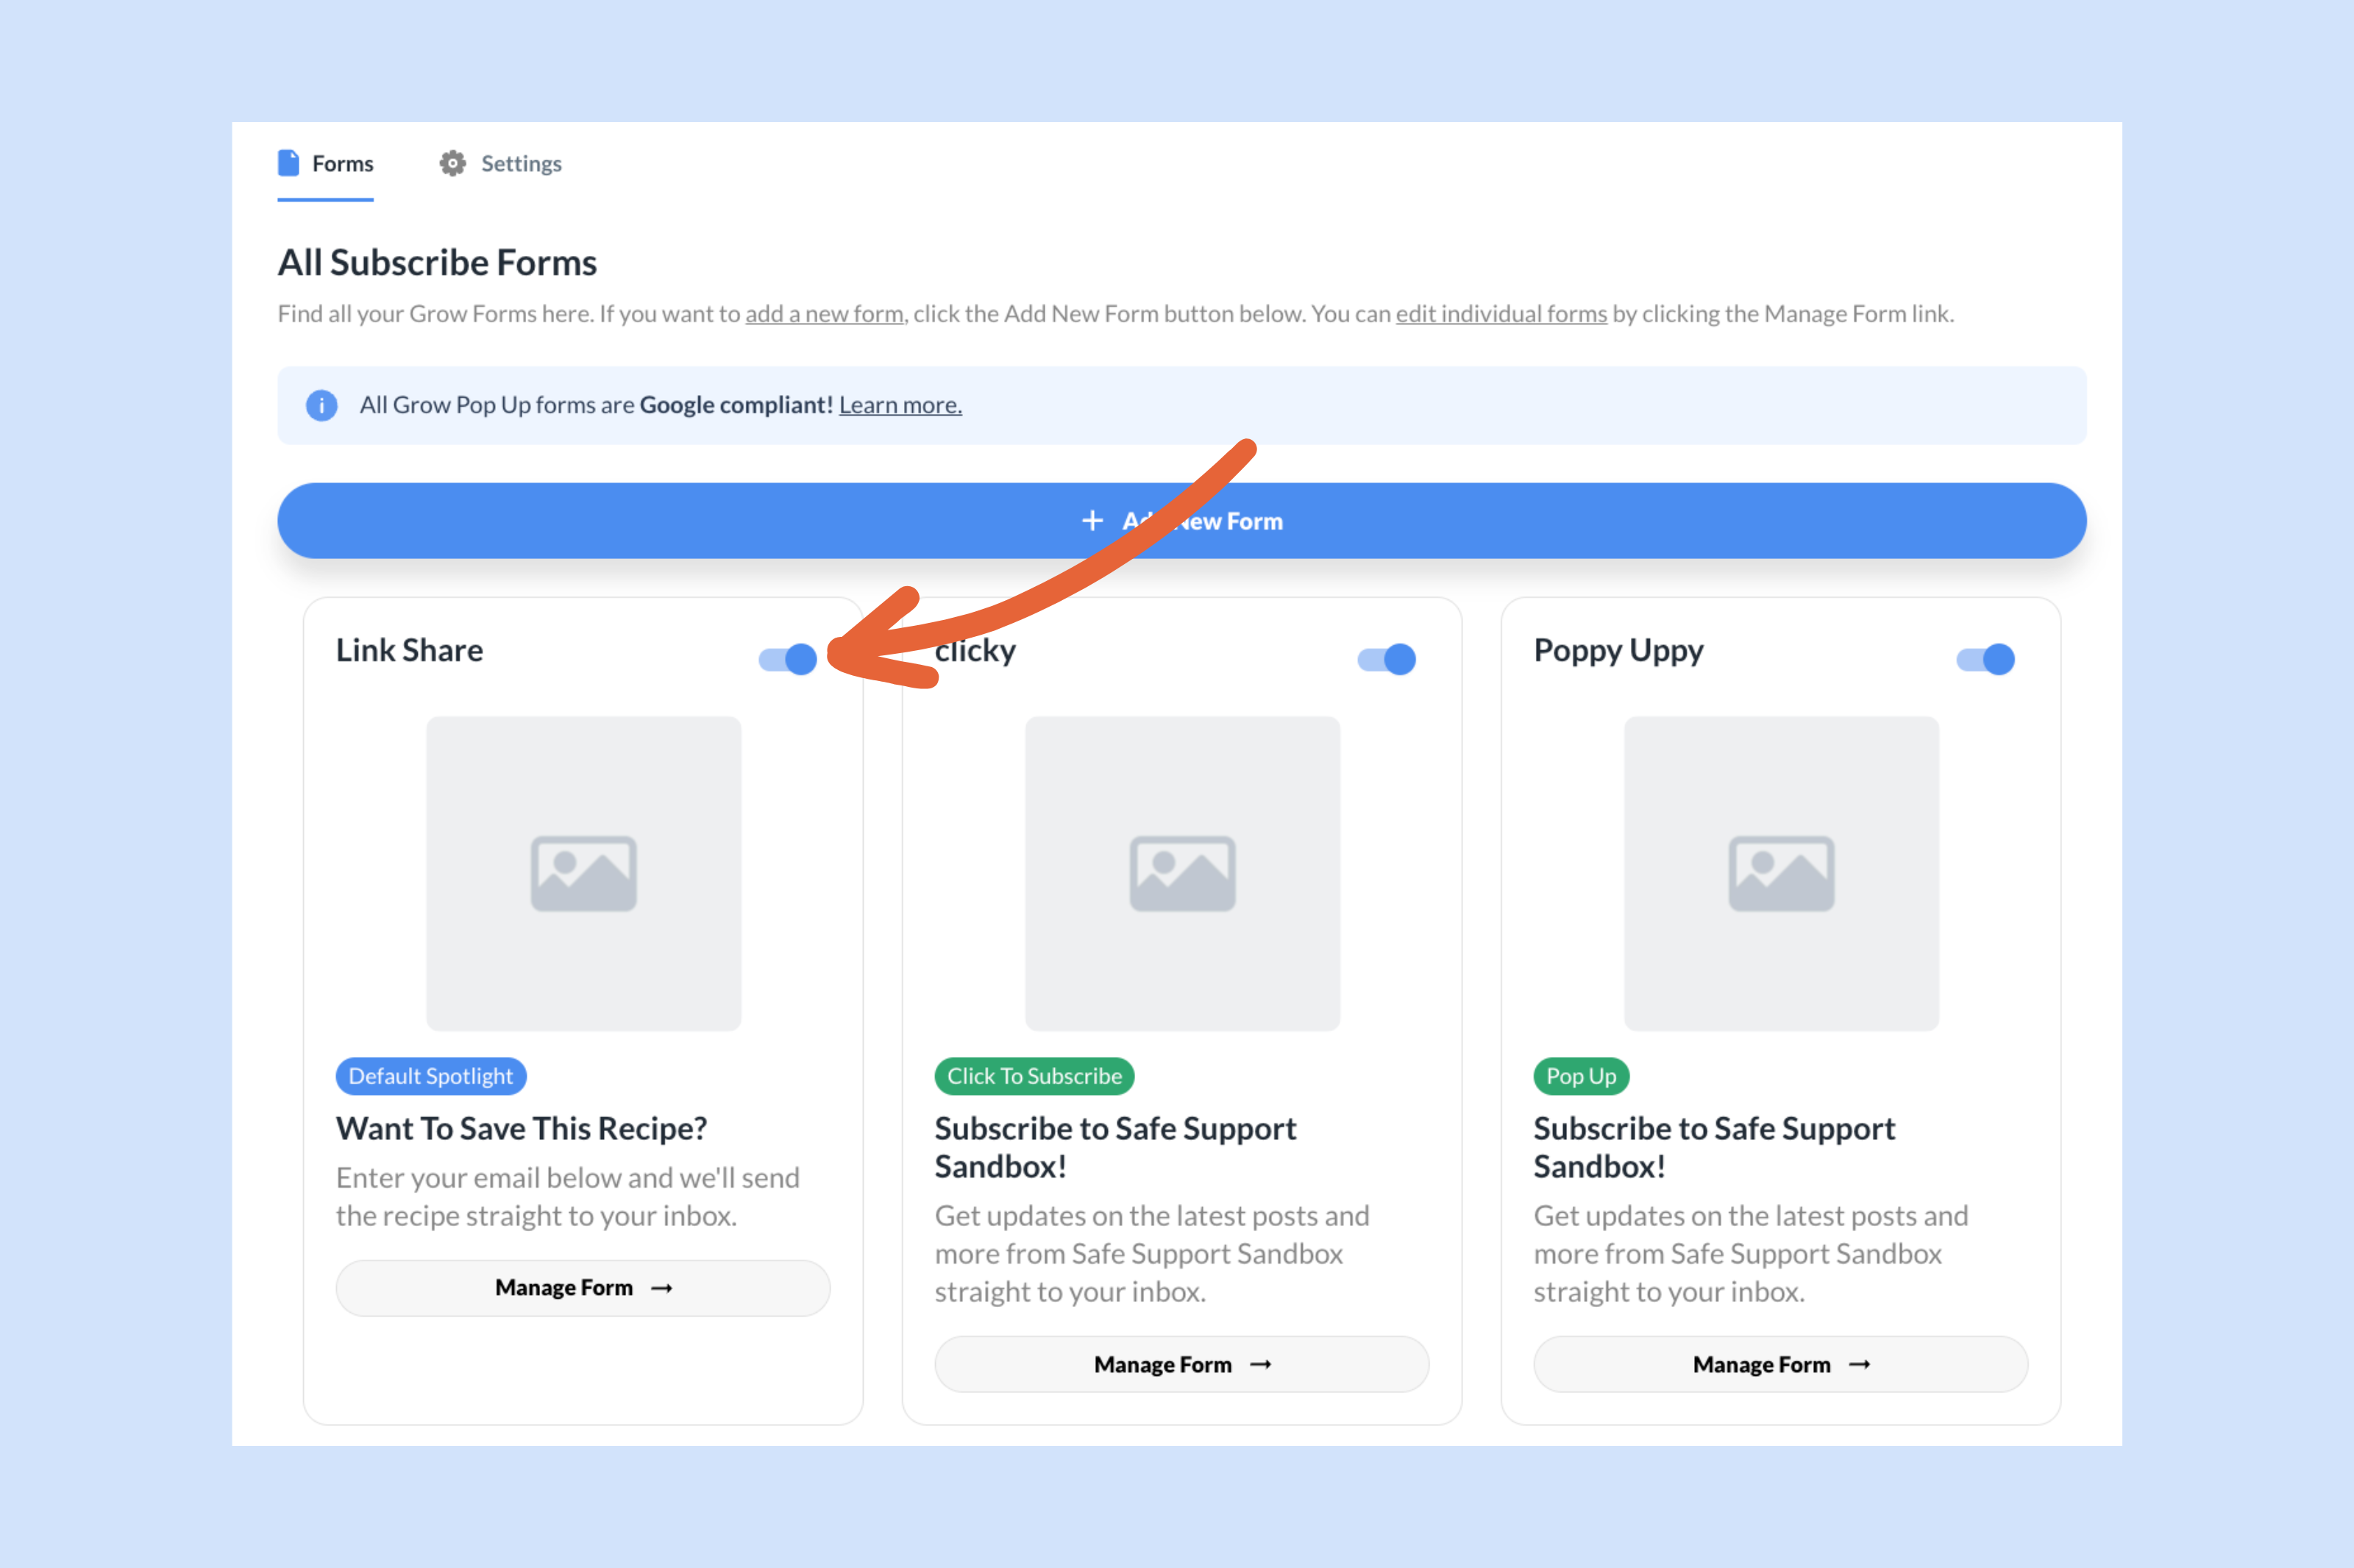Click the image placeholder in Poppy Uppy card
The image size is (2354, 1568).
coord(1780,872)
